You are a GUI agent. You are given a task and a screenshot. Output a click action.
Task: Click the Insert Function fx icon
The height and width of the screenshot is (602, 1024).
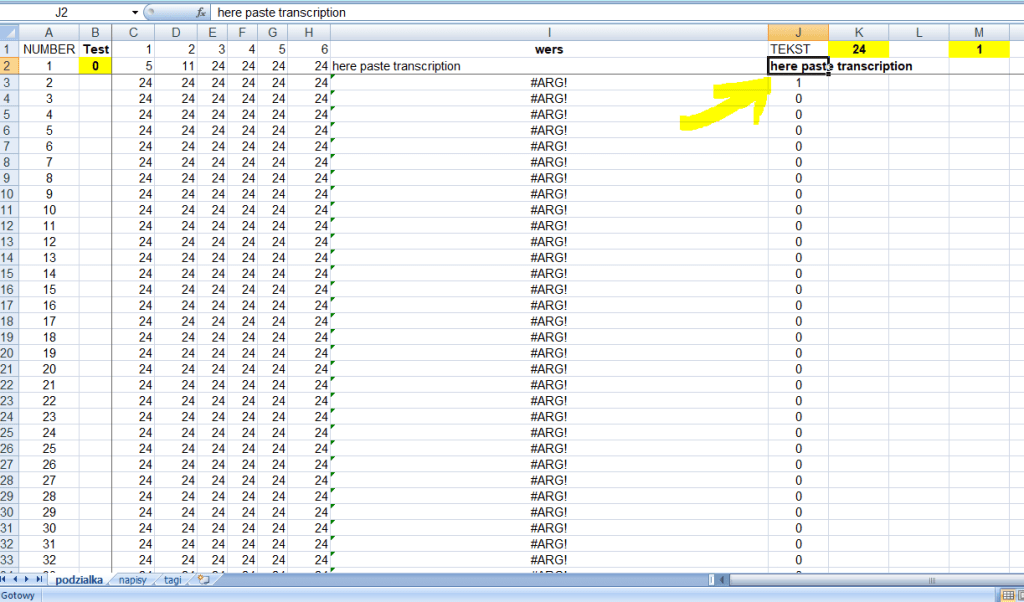click(x=201, y=13)
